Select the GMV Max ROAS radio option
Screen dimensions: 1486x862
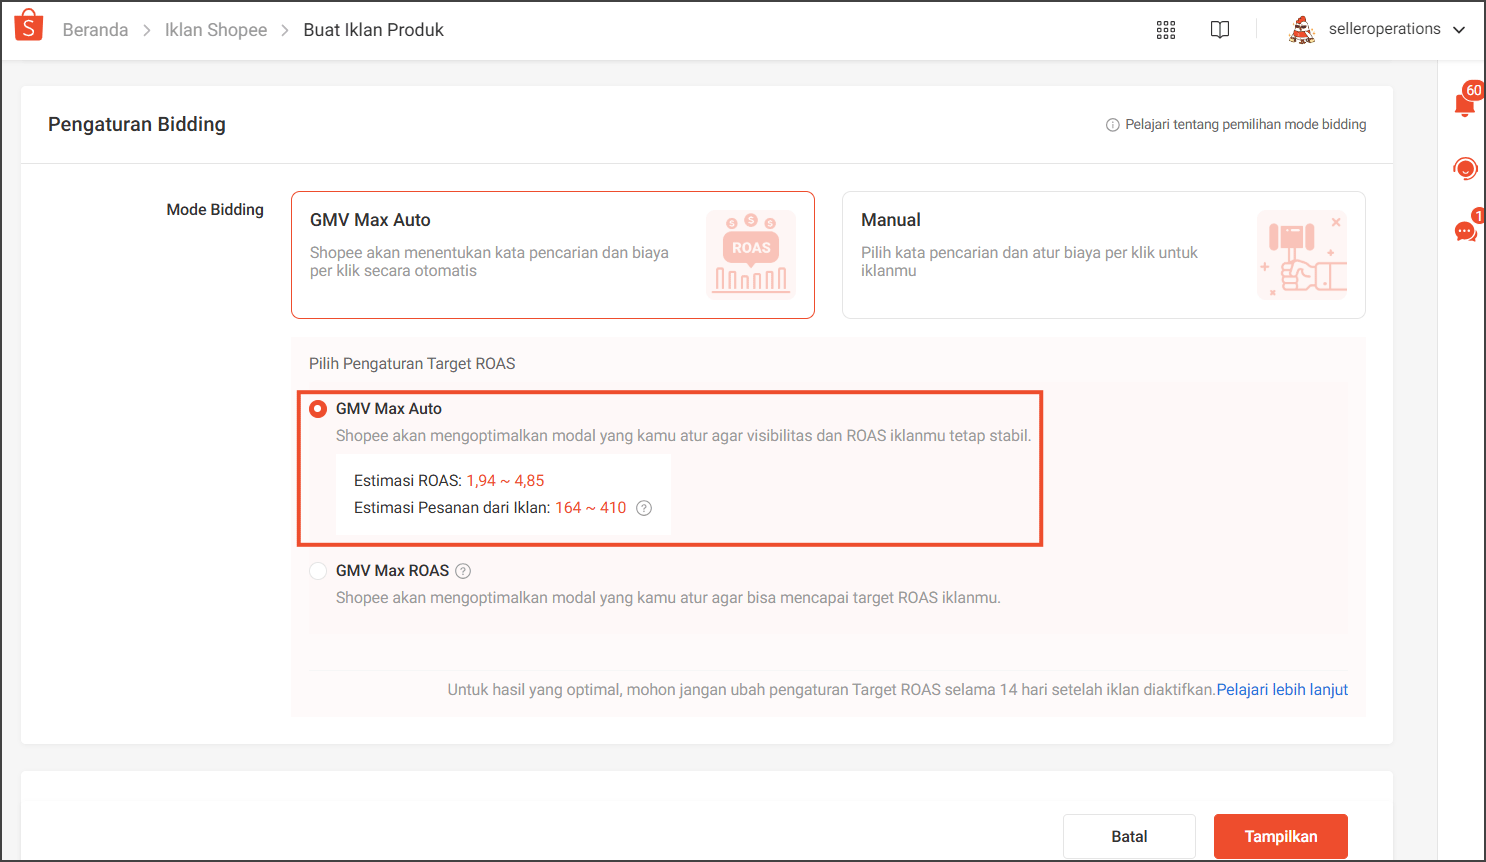(x=317, y=571)
